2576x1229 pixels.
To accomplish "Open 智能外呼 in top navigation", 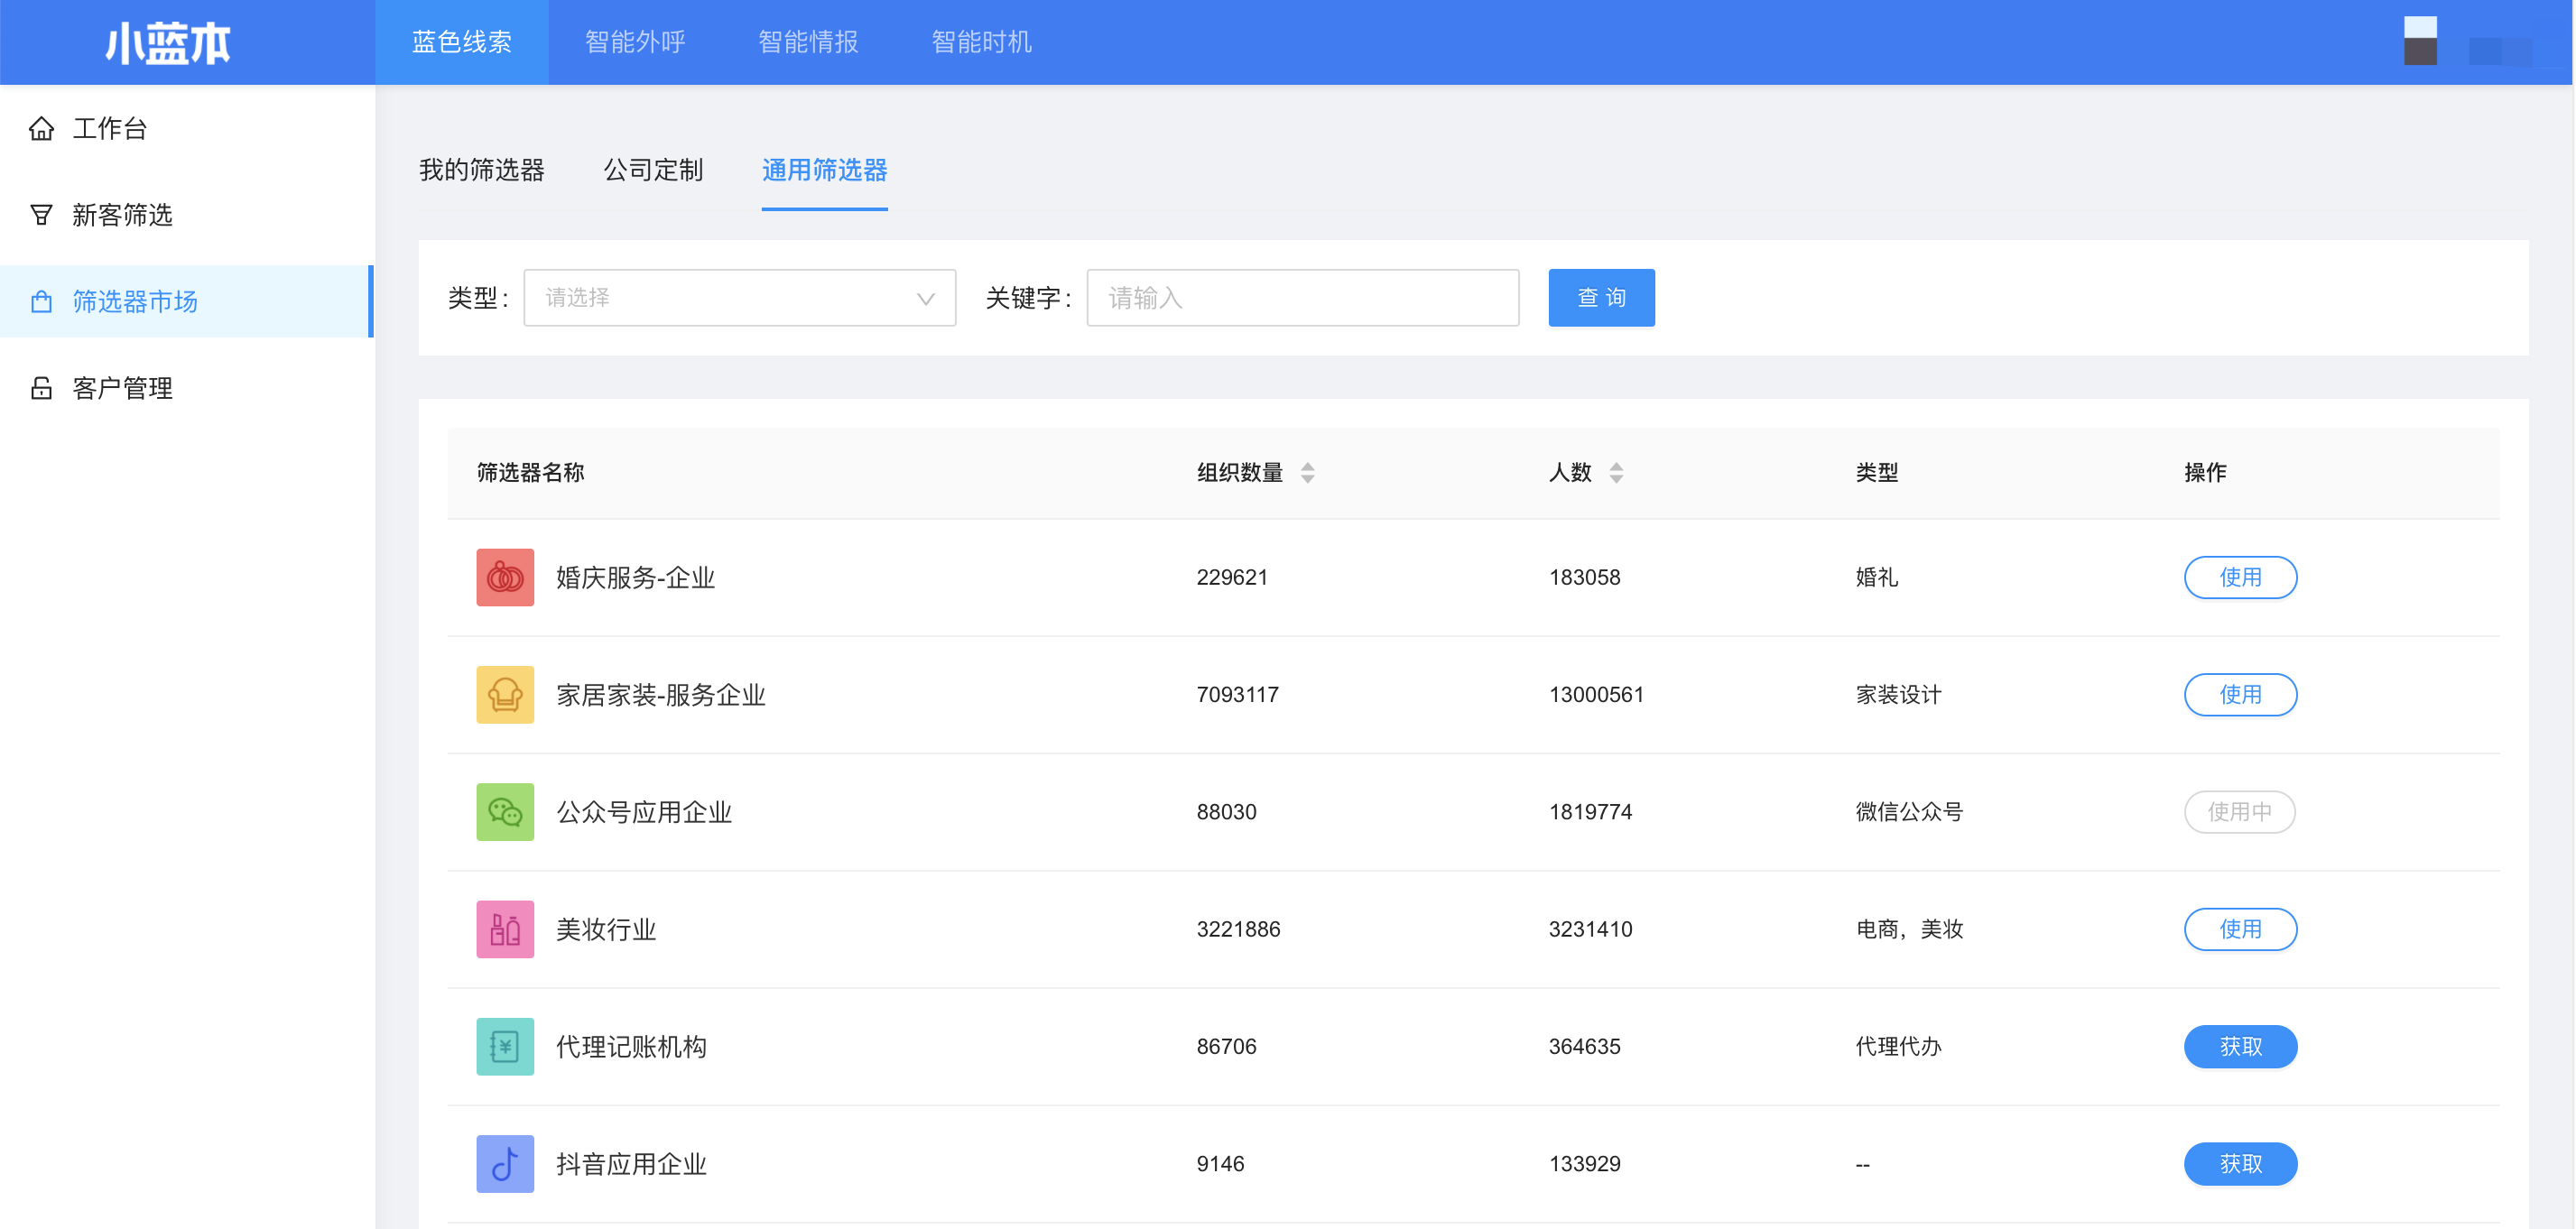I will pos(635,42).
